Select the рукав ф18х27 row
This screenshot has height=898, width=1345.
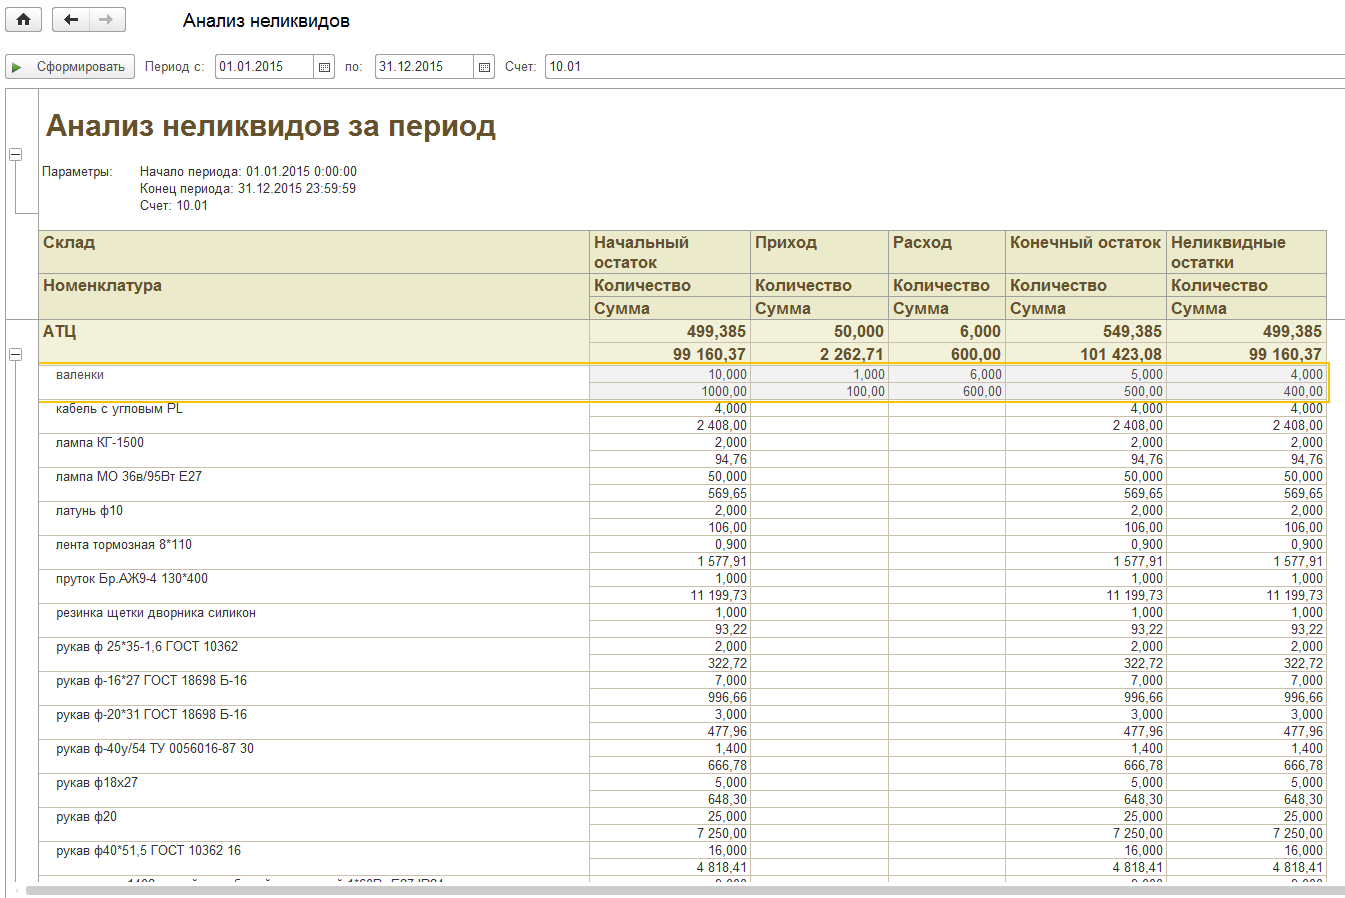(682, 791)
